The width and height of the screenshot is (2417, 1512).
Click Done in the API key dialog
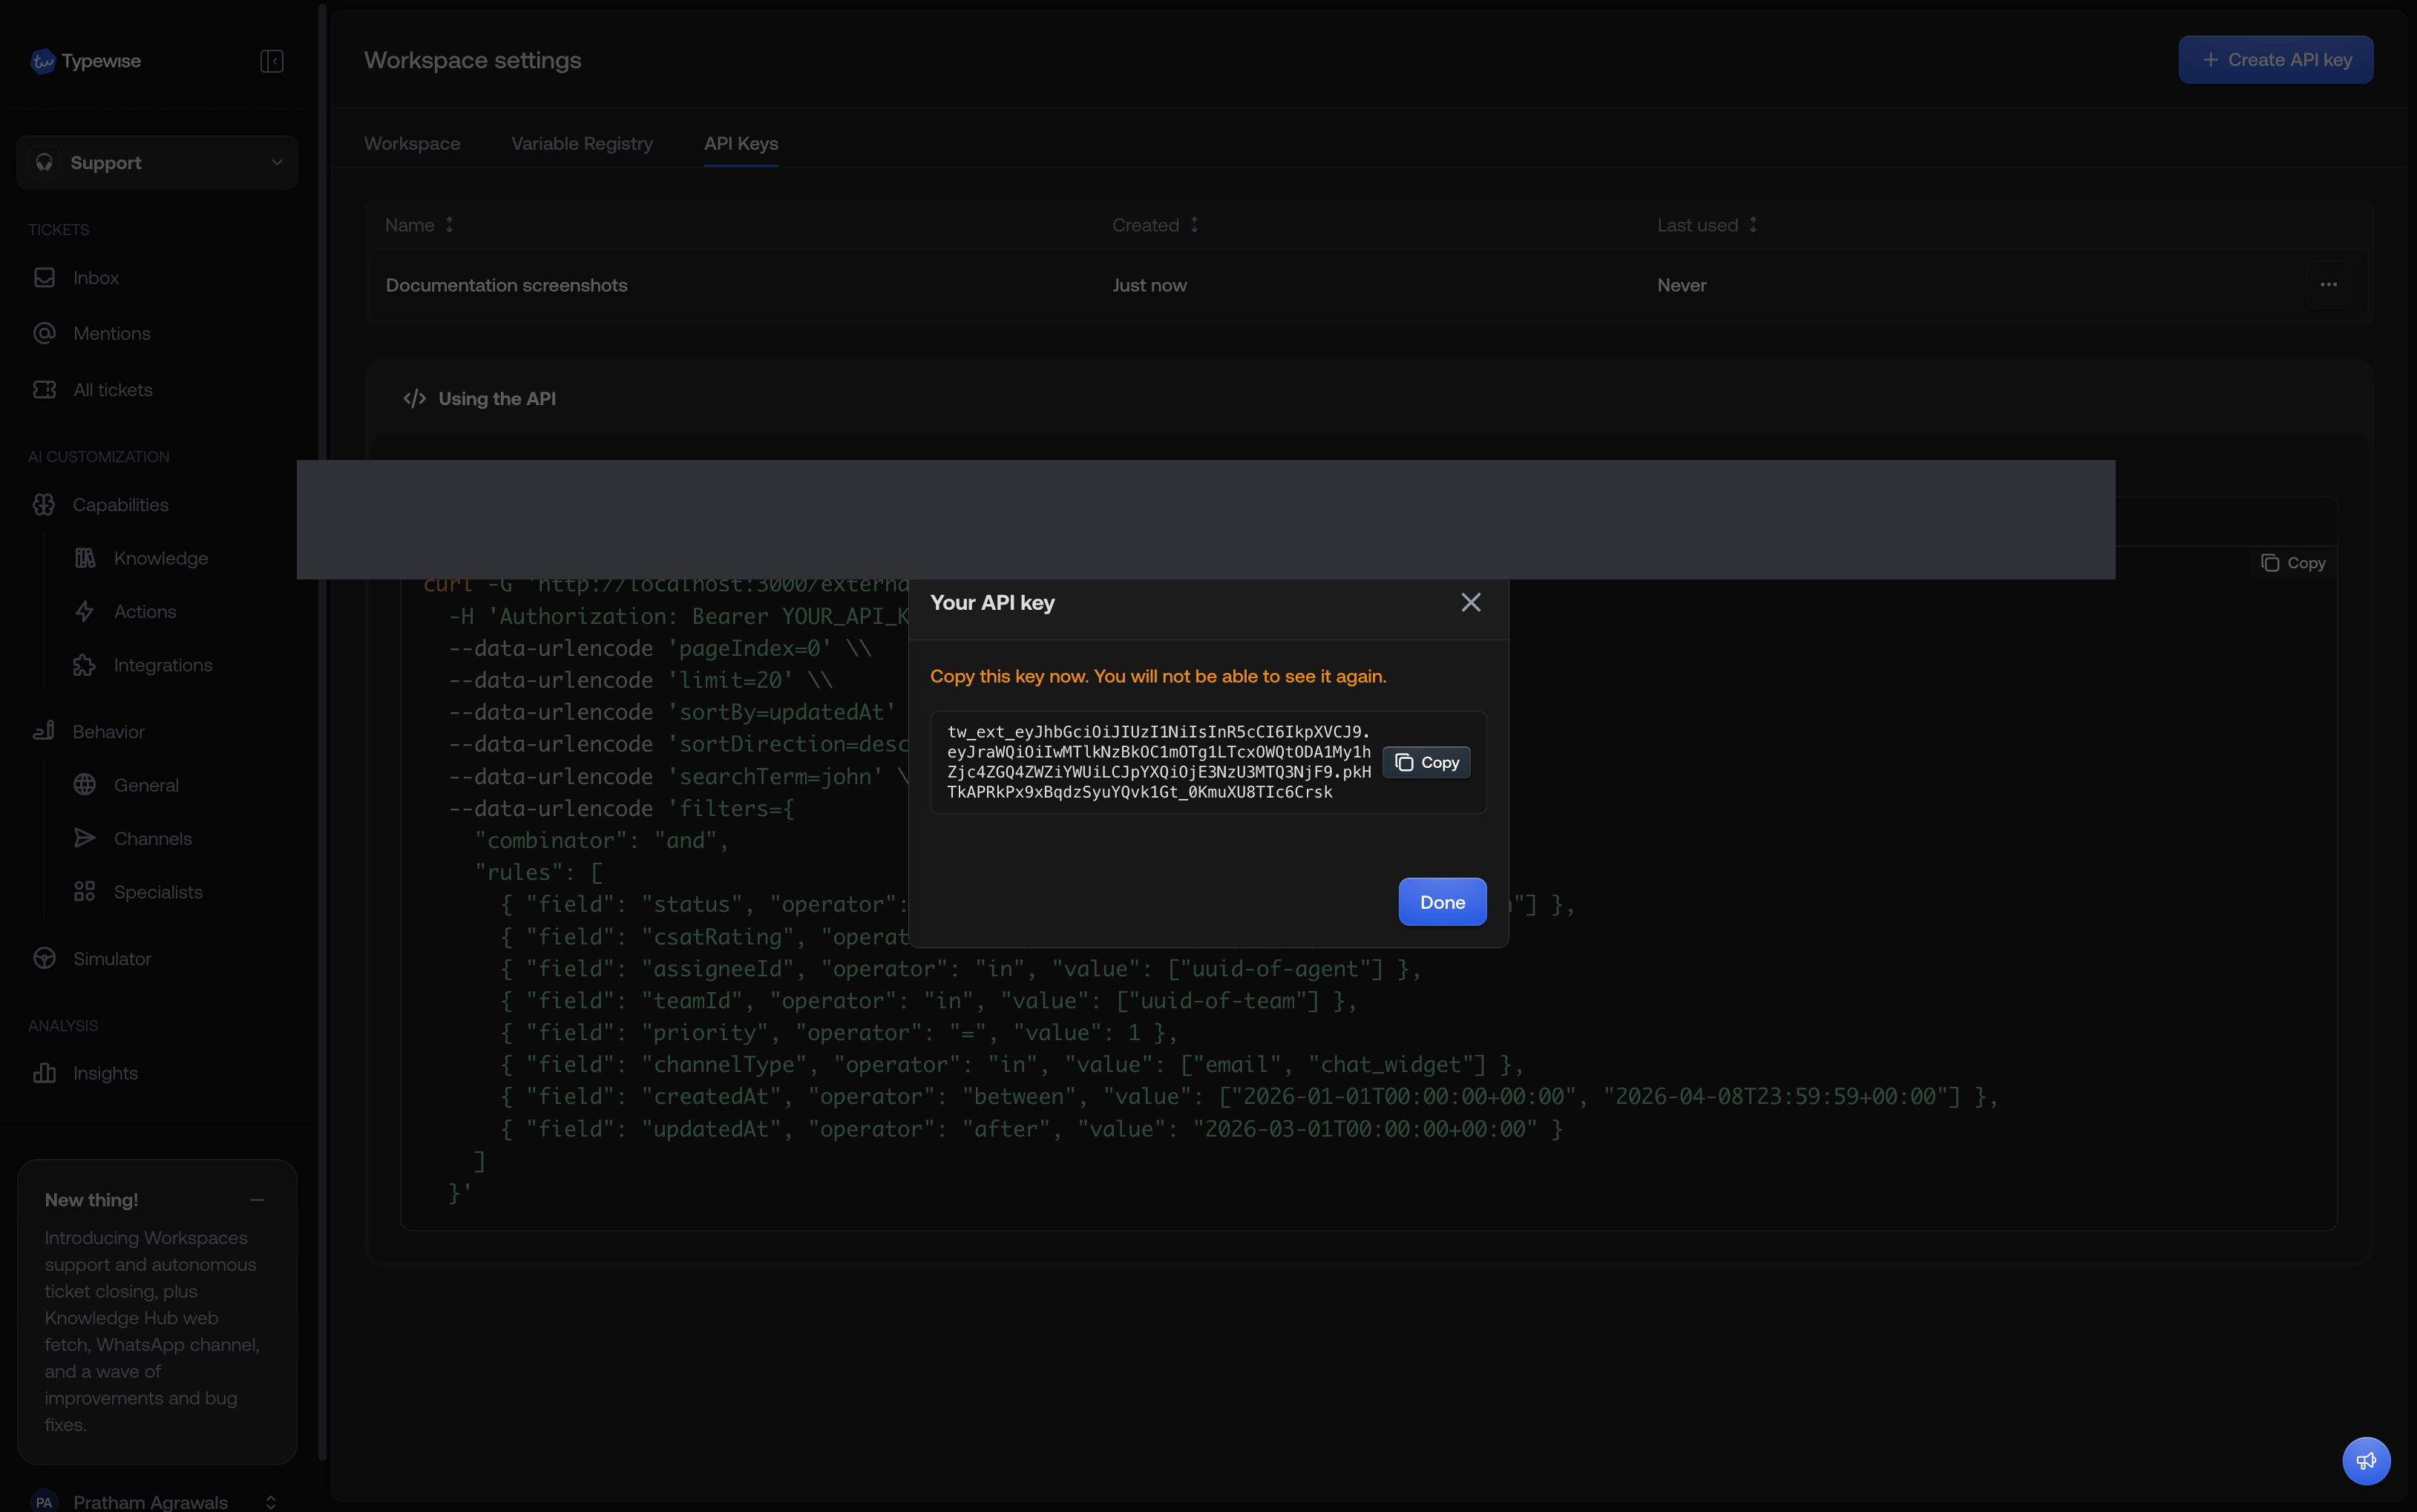pyautogui.click(x=1442, y=902)
